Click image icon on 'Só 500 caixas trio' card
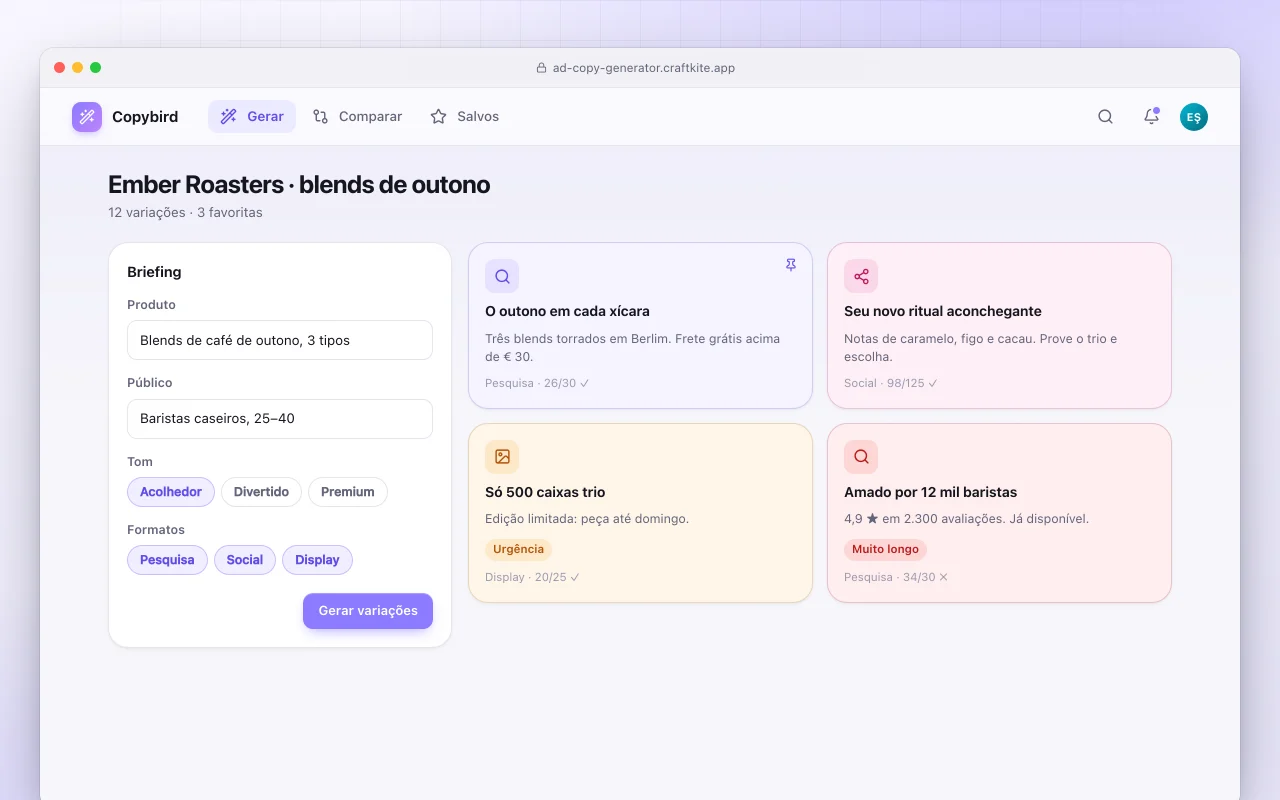This screenshot has width=1280, height=800. point(502,457)
